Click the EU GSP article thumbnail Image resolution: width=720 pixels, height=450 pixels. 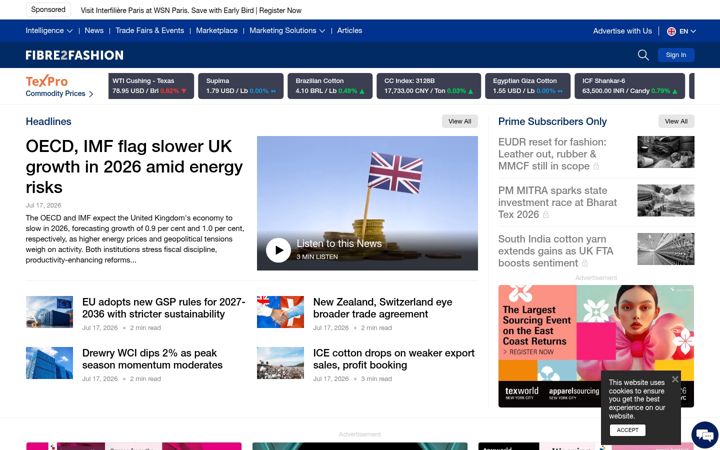[x=49, y=312]
